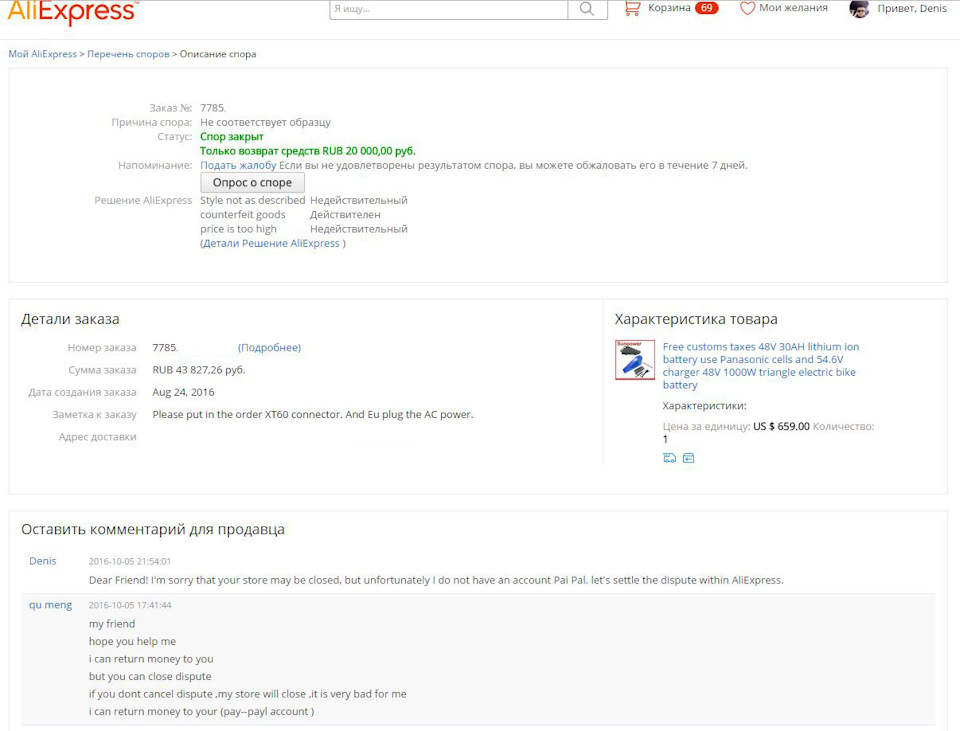Click the timestamp "2016-10-05 17:41:44"
Viewport: 960px width, 731px height.
130,605
